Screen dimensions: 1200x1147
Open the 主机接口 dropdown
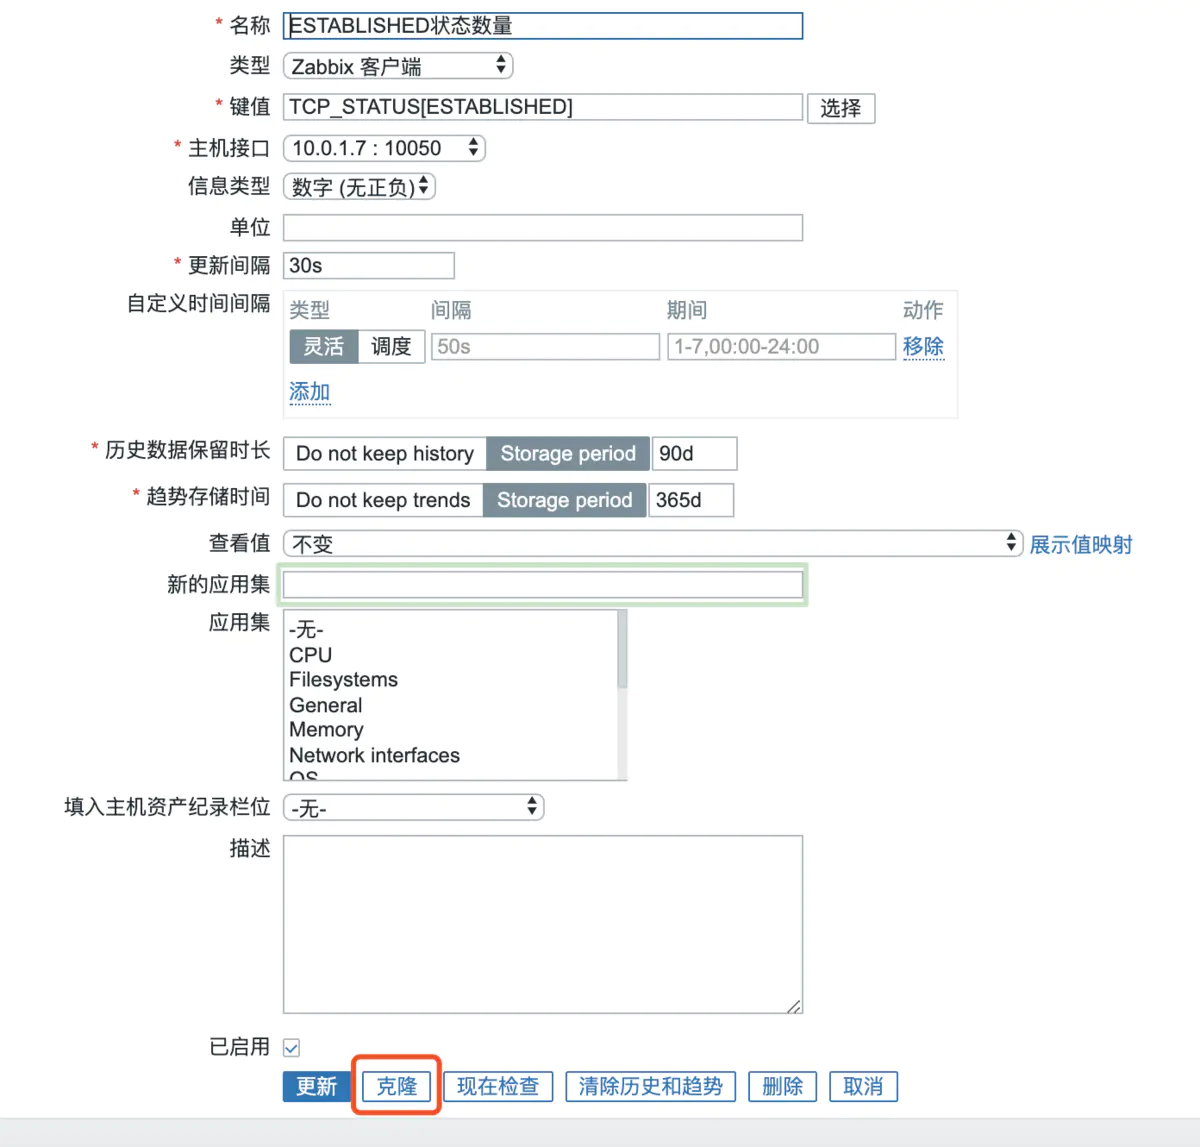coord(383,147)
